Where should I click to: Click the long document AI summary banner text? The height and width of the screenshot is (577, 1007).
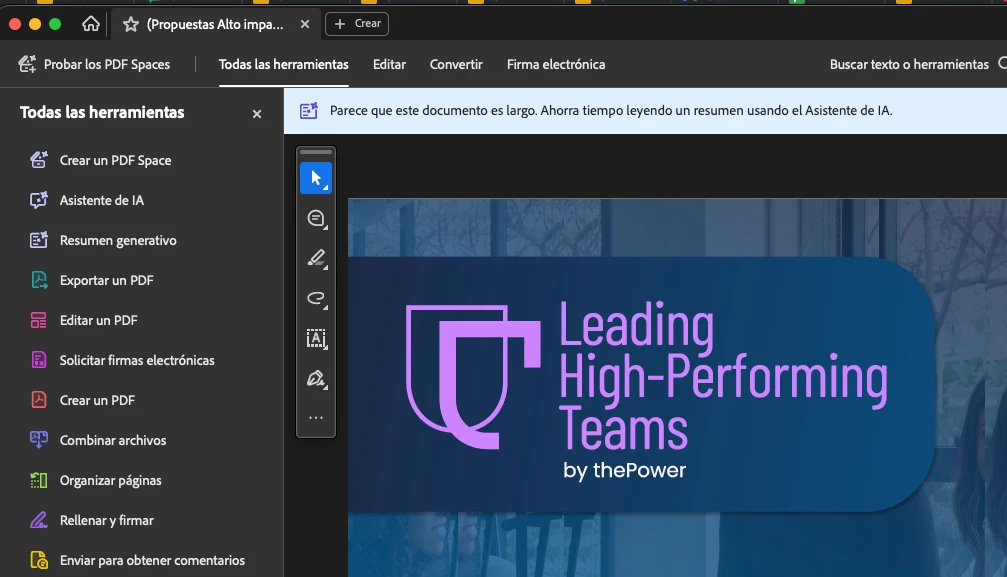tap(611, 111)
